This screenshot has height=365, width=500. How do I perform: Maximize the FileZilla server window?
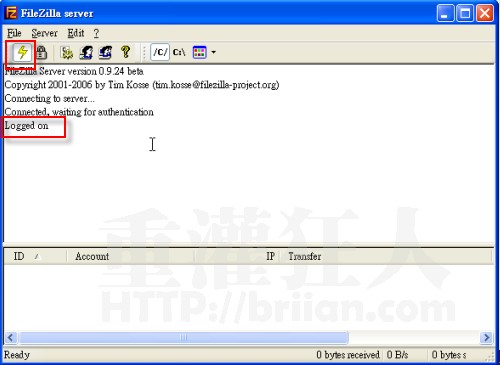point(465,14)
